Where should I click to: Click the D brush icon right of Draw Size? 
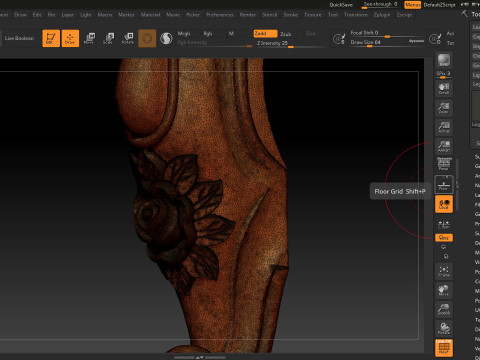(435, 39)
